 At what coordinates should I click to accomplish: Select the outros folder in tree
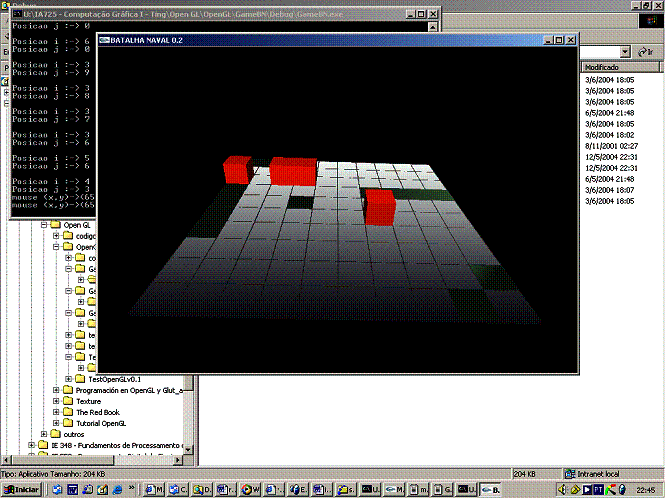pyautogui.click(x=74, y=434)
